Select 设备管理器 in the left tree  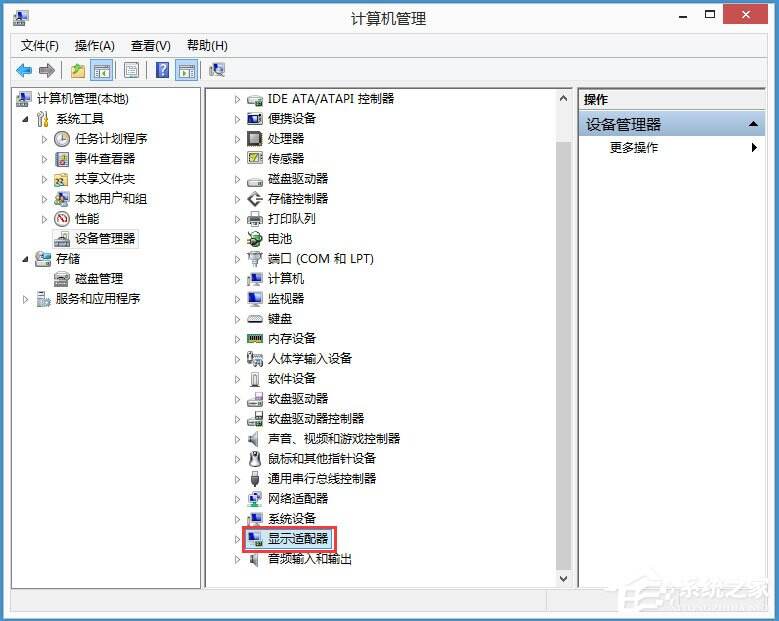click(x=105, y=238)
